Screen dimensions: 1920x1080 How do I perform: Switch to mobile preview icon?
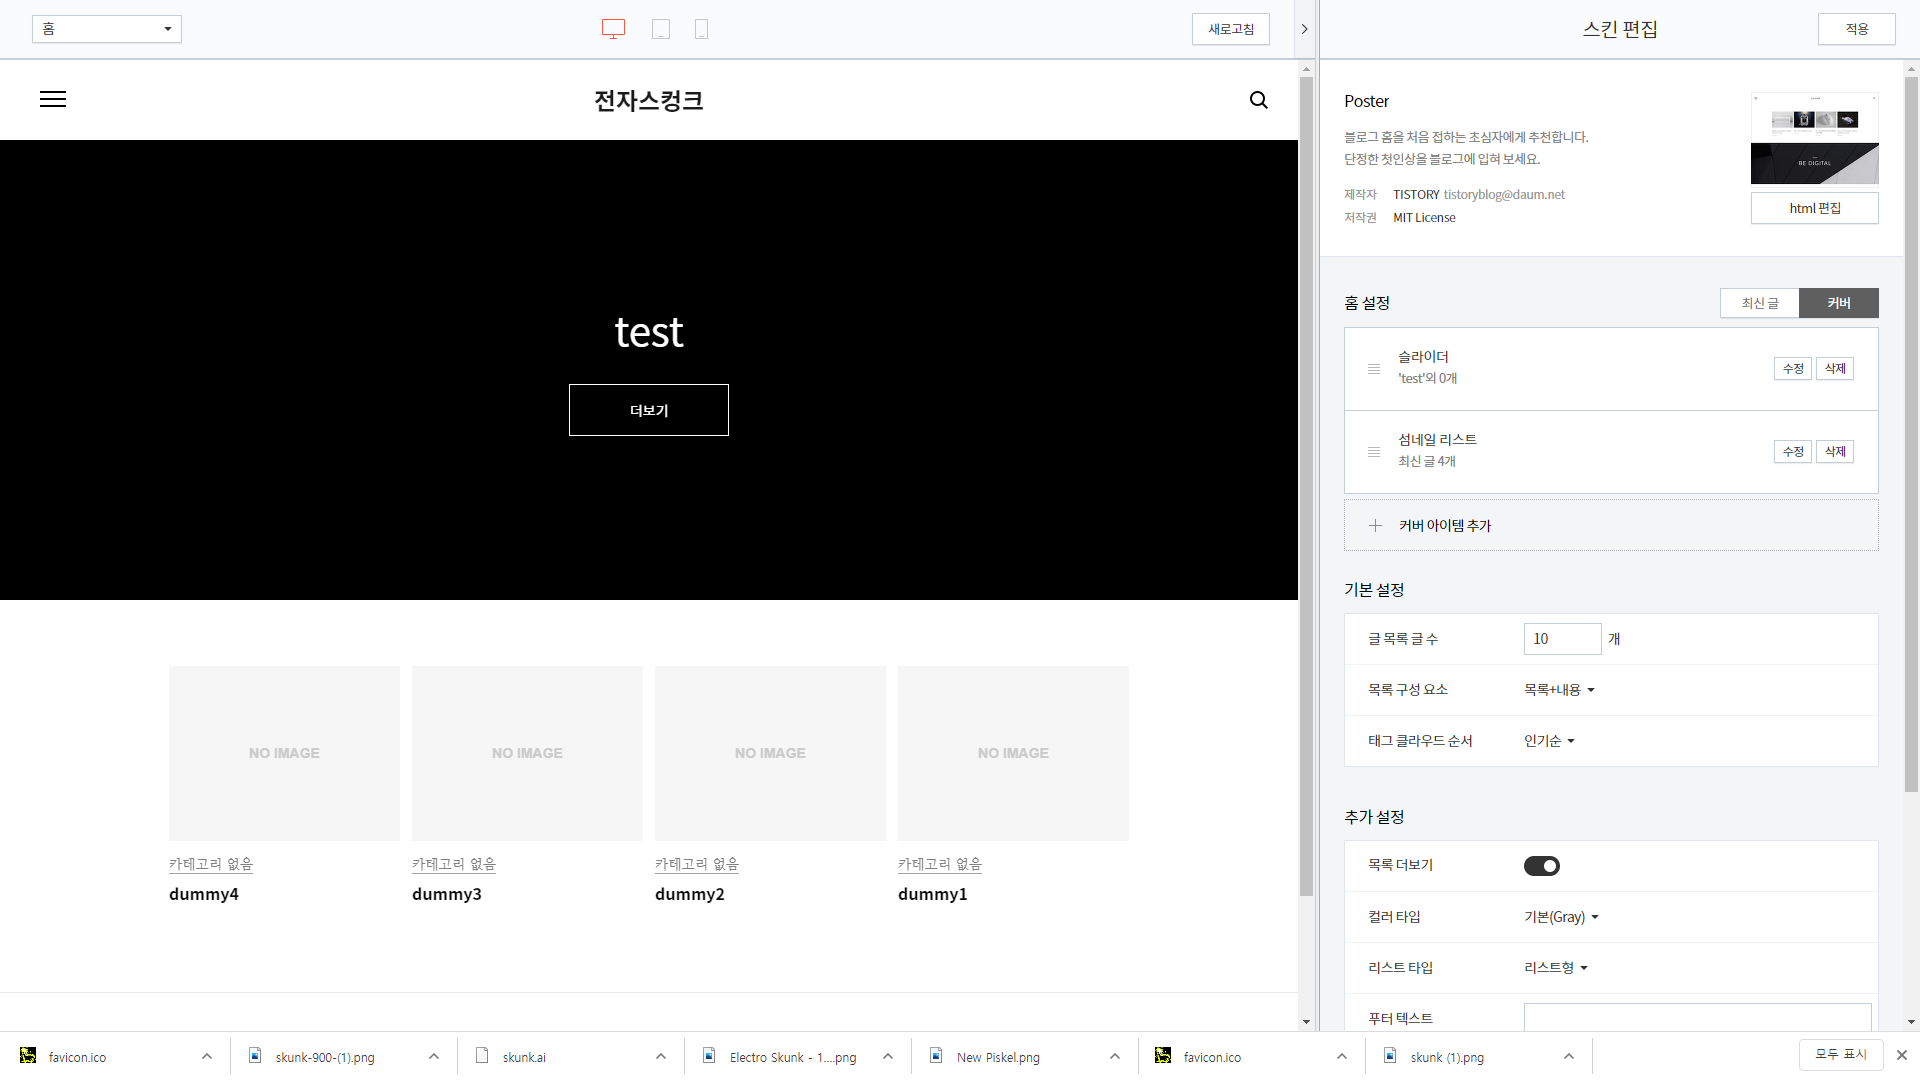pyautogui.click(x=701, y=29)
